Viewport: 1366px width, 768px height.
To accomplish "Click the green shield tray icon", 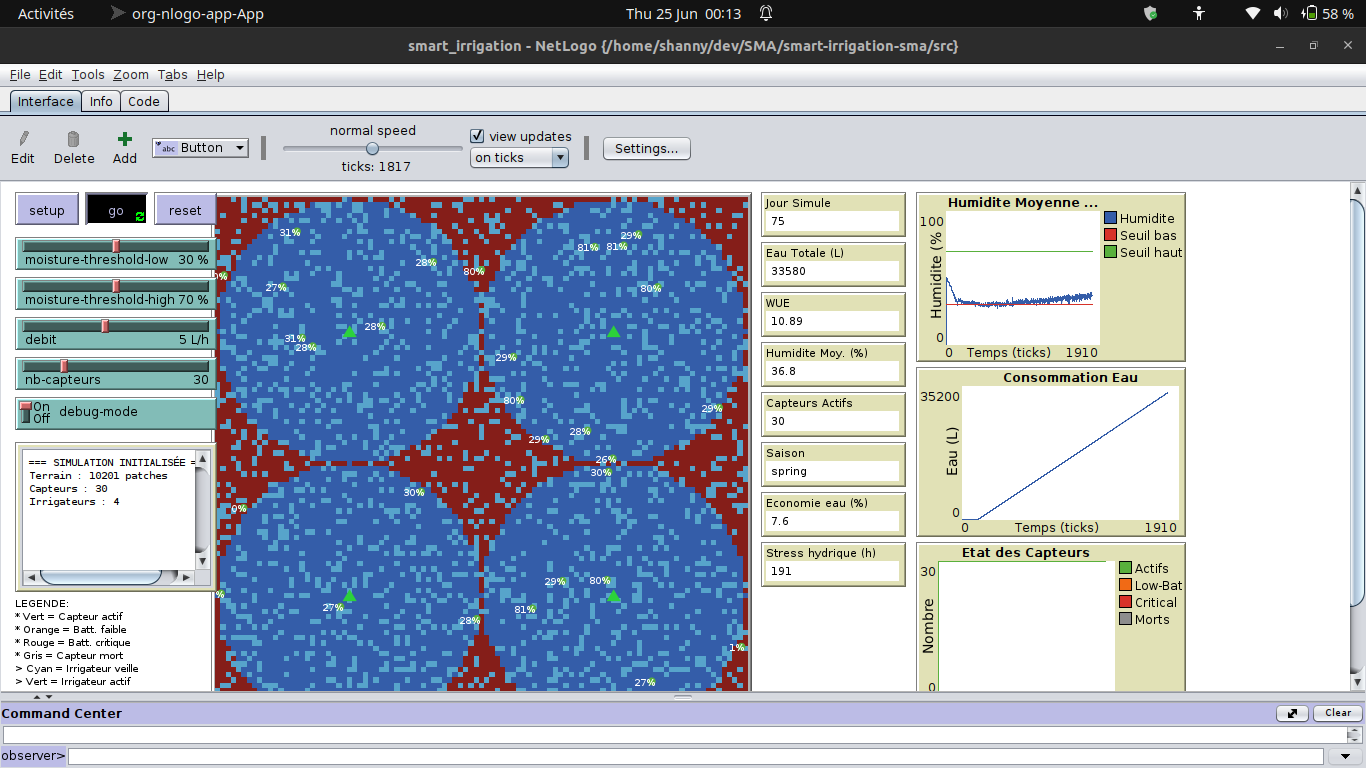I will pyautogui.click(x=1150, y=14).
